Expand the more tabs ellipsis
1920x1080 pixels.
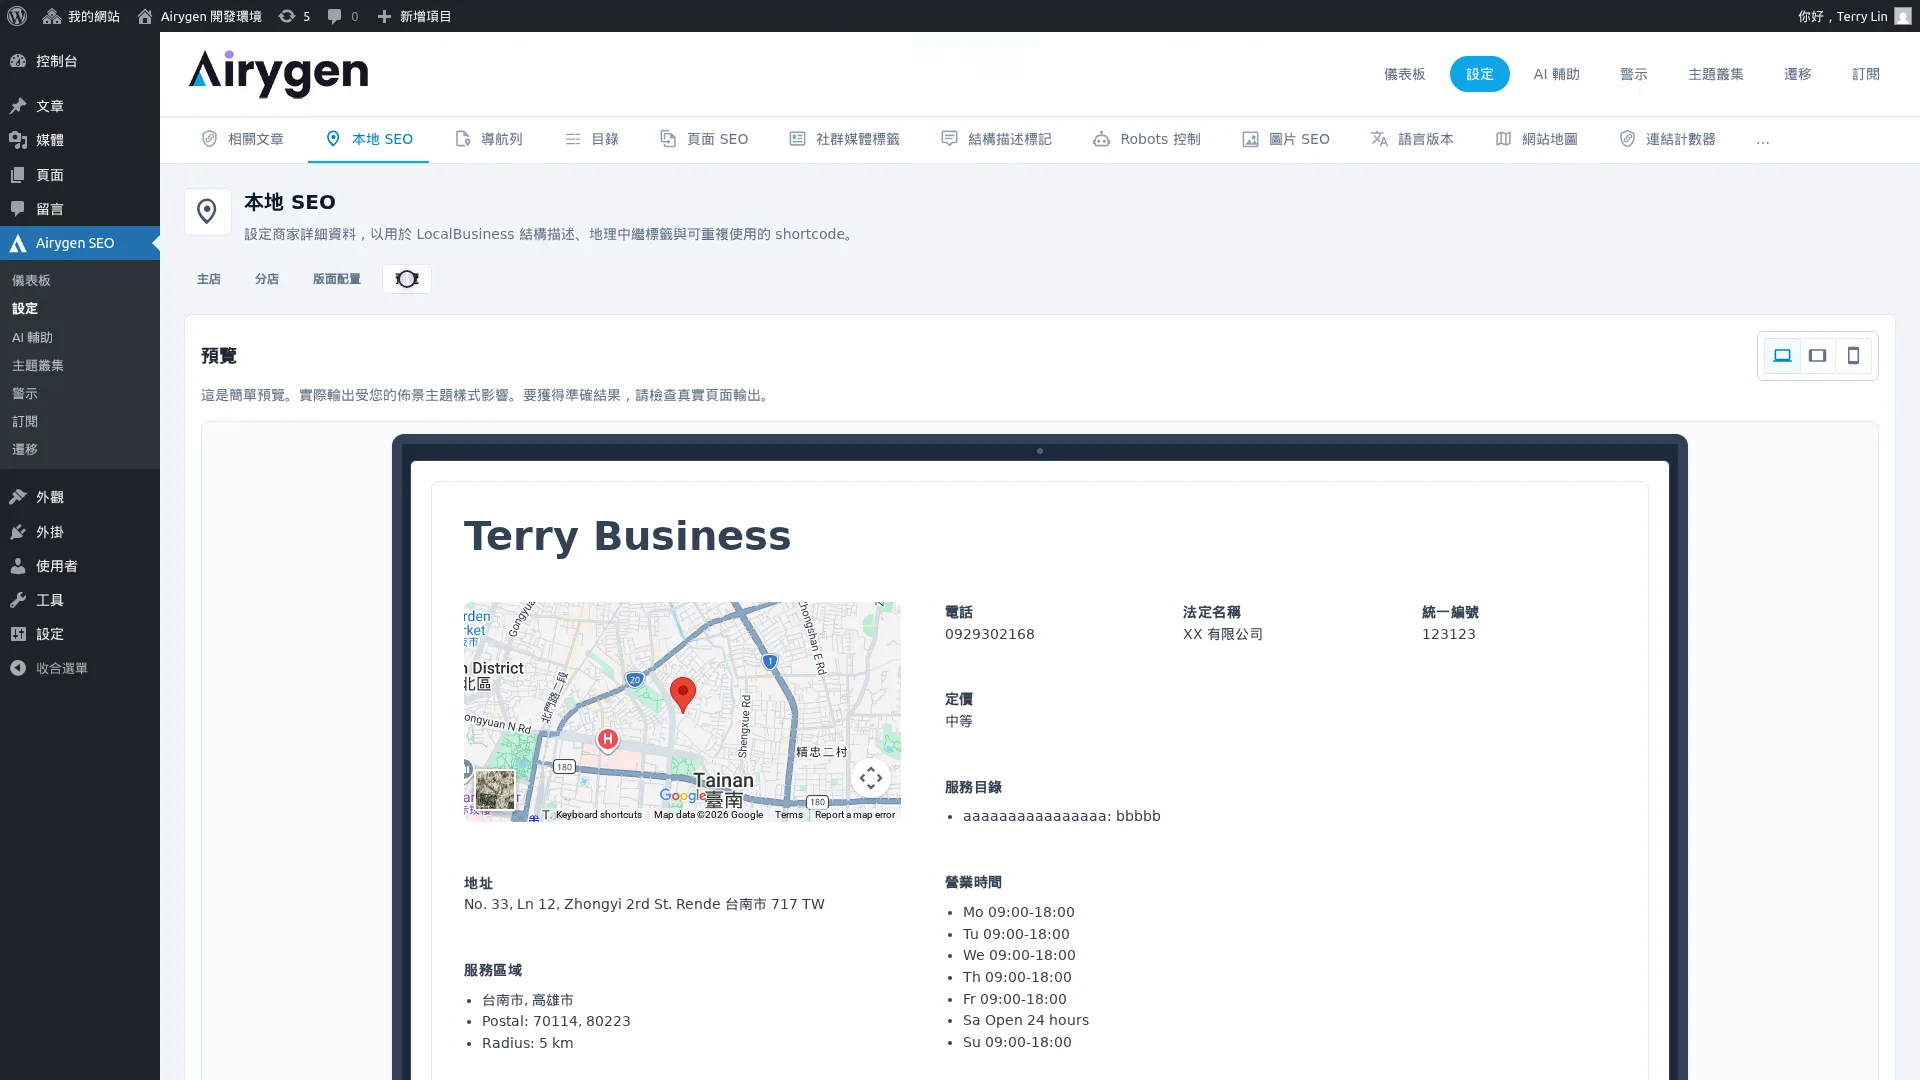1763,140
